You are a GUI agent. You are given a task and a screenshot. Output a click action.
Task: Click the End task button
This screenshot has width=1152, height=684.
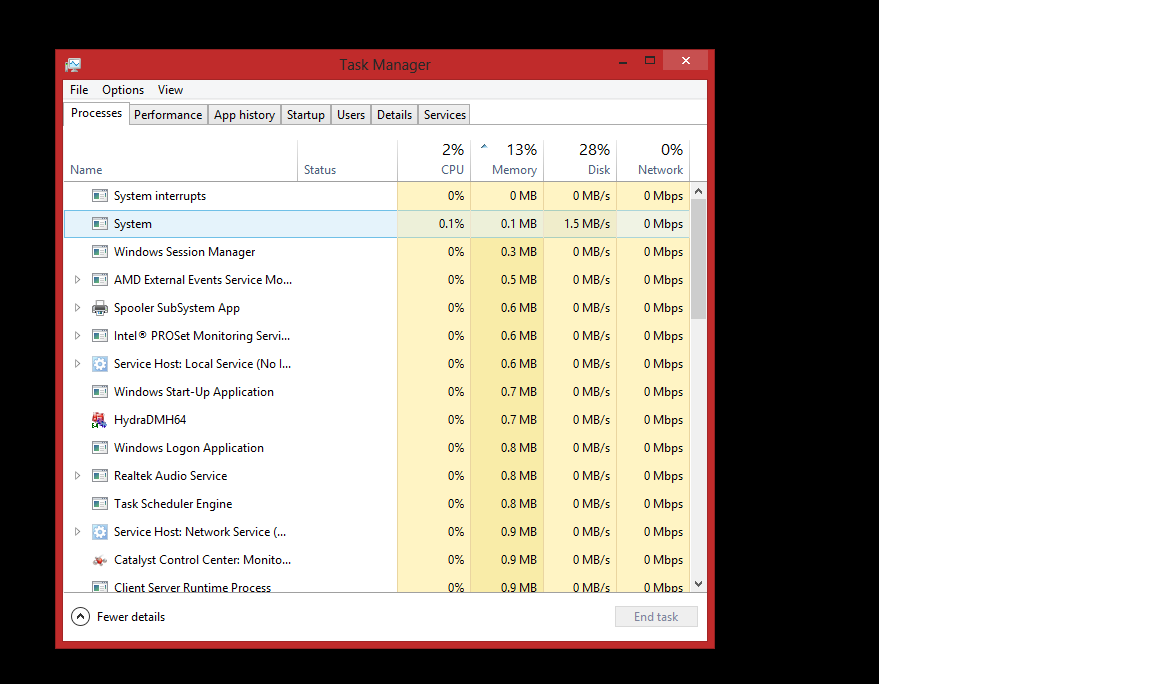tap(656, 616)
